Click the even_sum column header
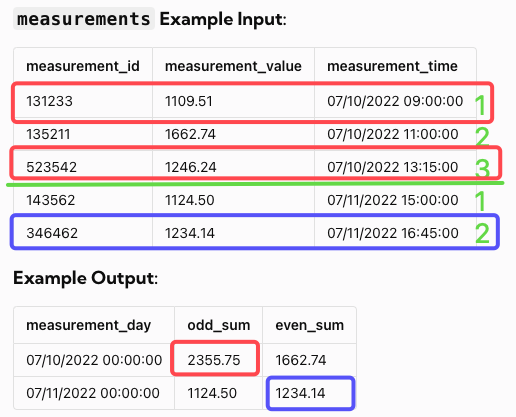Screen dimensions: 516x417 point(309,325)
